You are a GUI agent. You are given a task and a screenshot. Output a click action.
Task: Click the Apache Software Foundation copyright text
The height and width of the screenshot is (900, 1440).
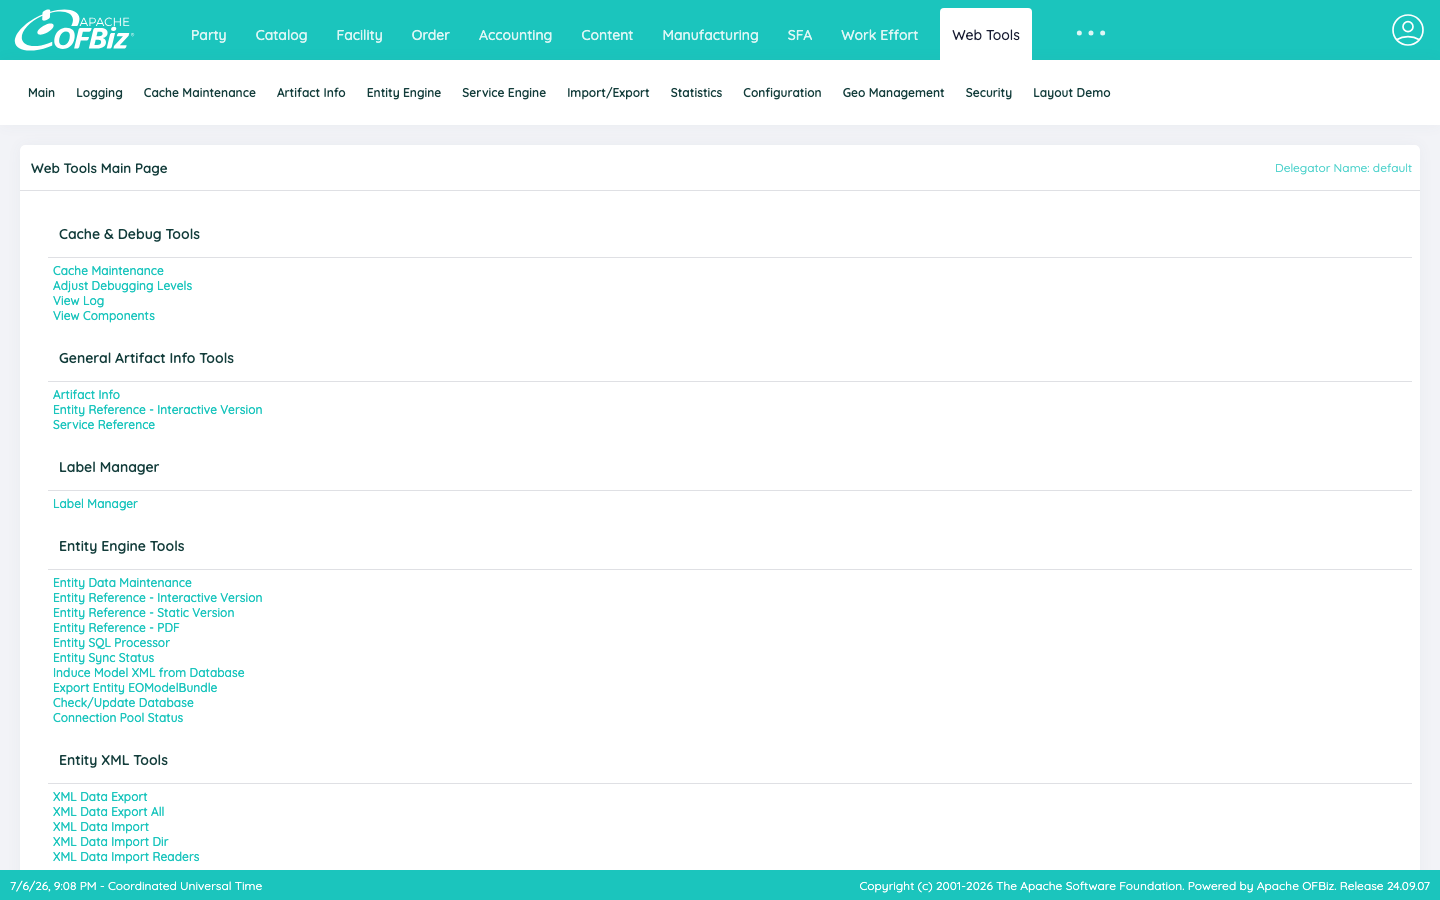pos(1144,886)
